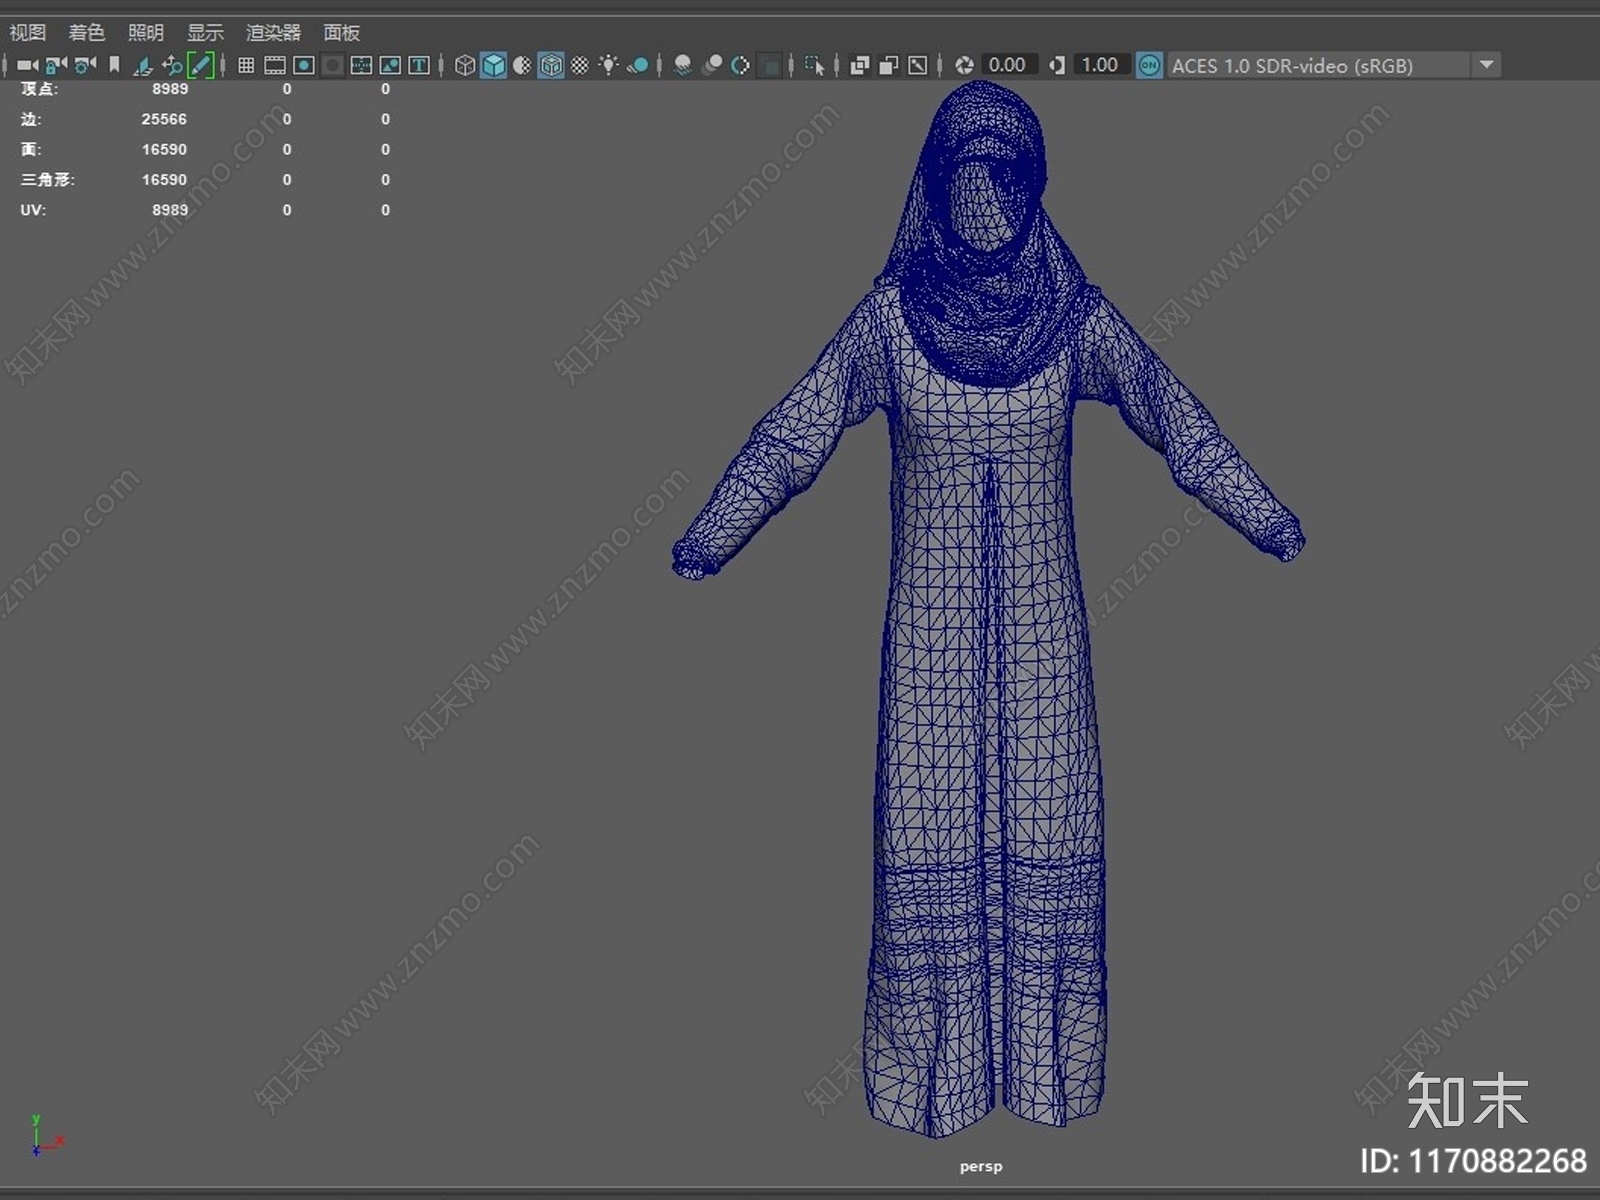Click the Multisample Anti-aliasing icon
This screenshot has height=1200, width=1600.
(x=741, y=65)
